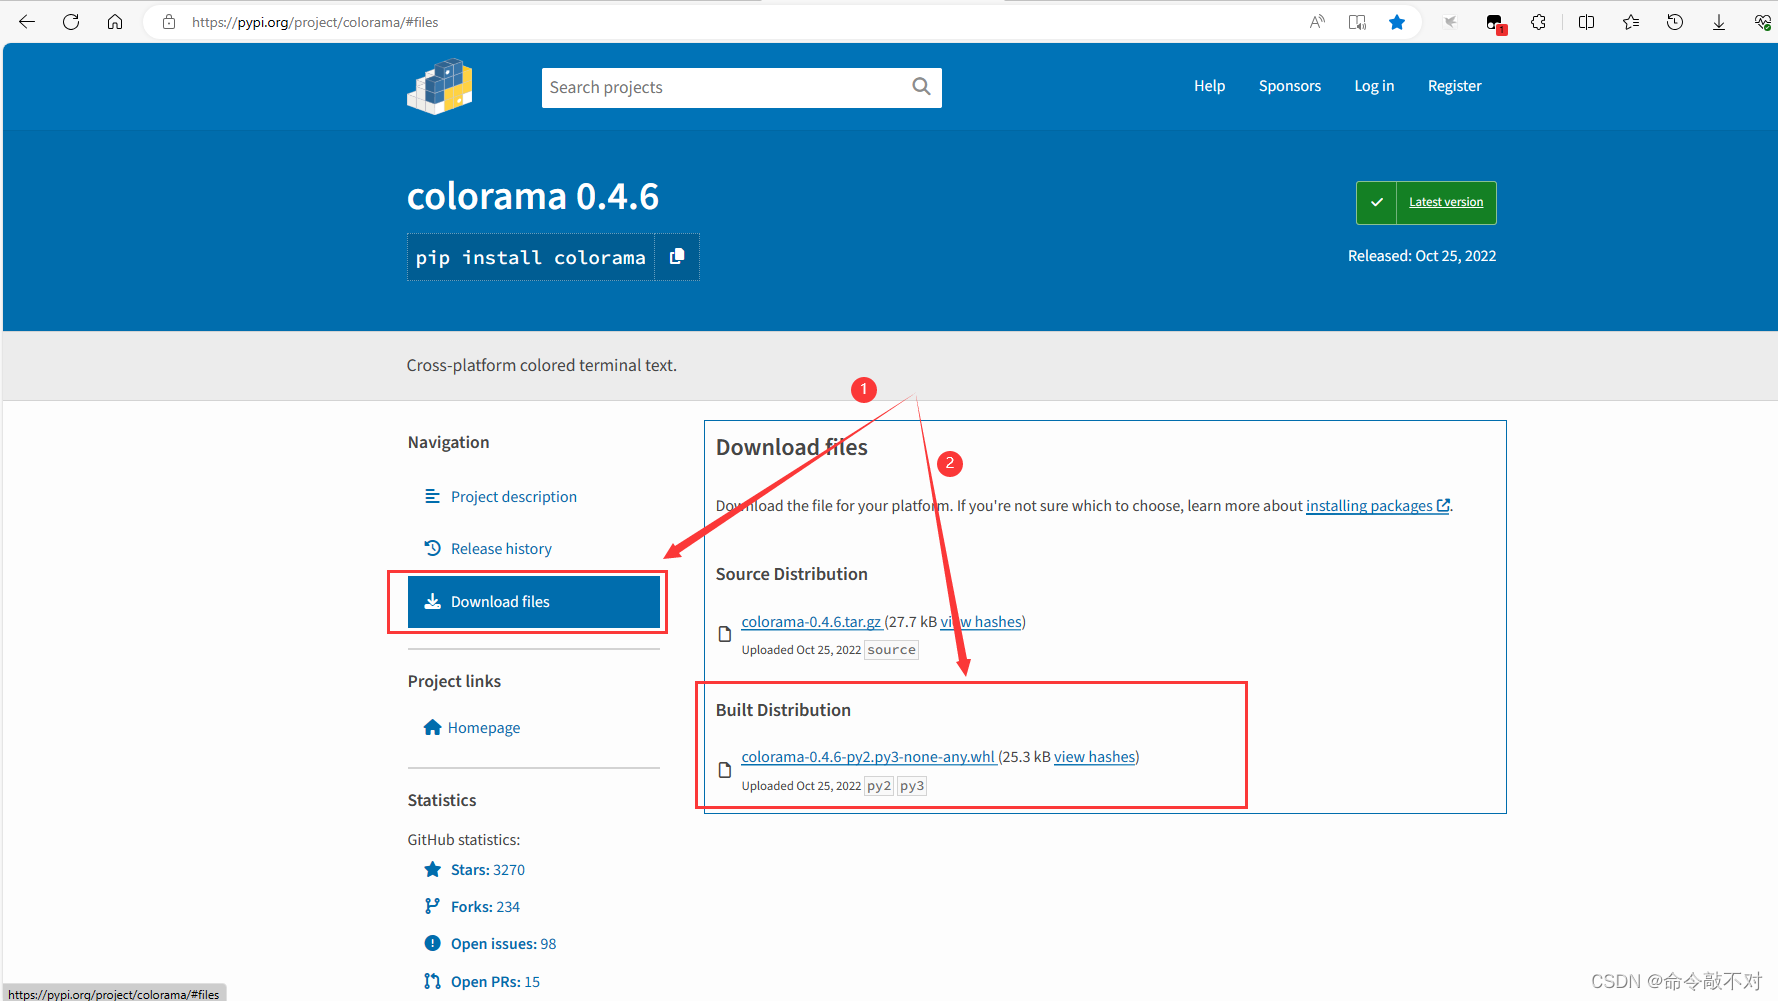This screenshot has height=1001, width=1778.
Task: Click the read aloud icon in address bar
Action: click(1317, 22)
